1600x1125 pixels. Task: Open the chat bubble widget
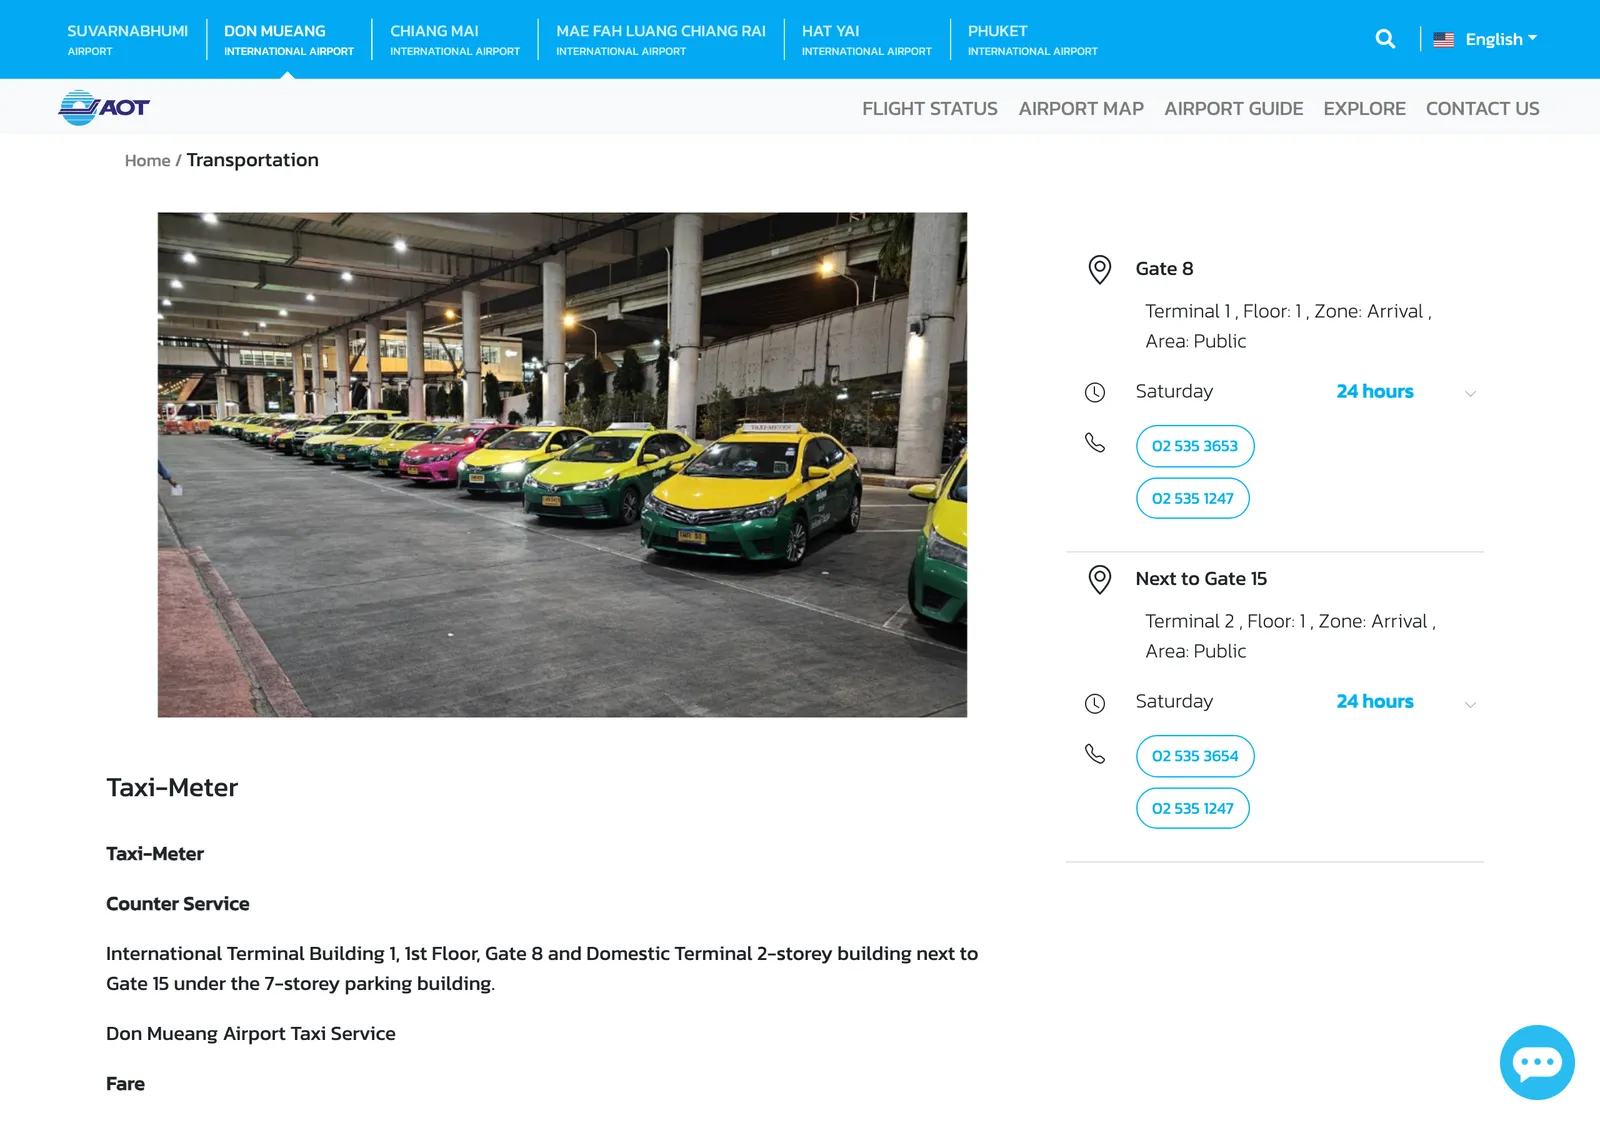pos(1537,1062)
